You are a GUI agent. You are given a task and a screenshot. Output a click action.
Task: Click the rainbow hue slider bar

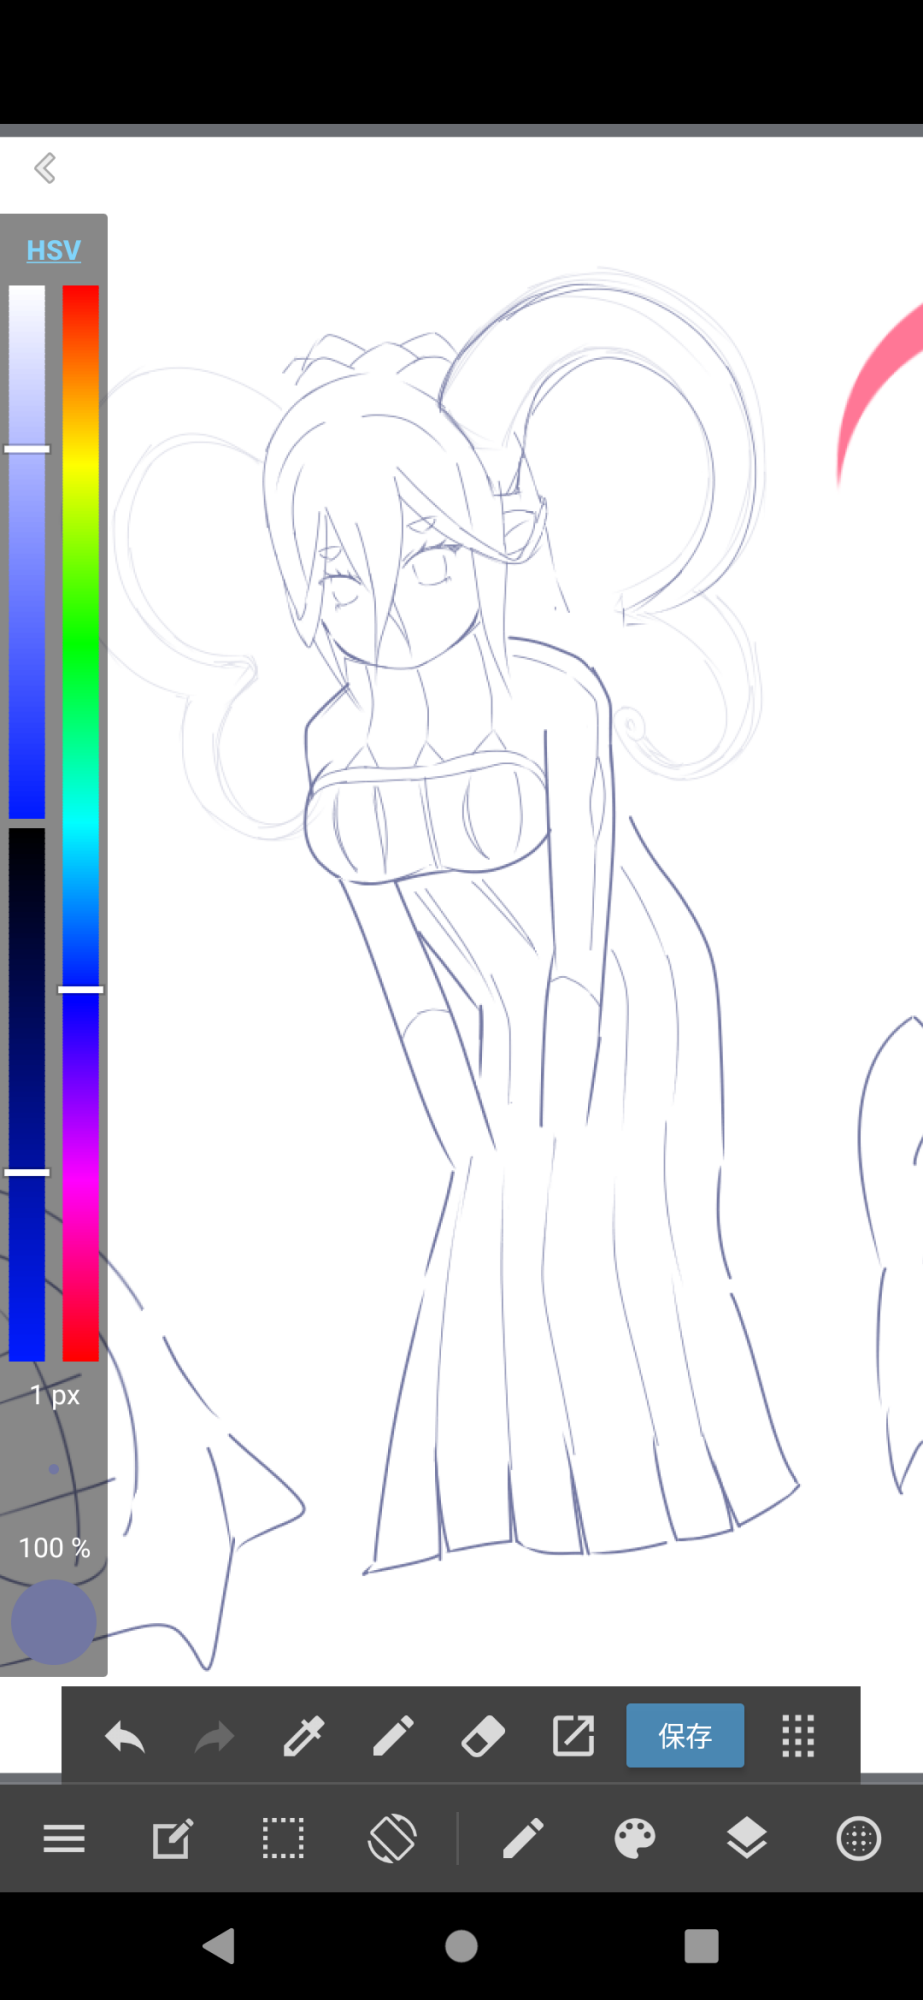pos(81,820)
